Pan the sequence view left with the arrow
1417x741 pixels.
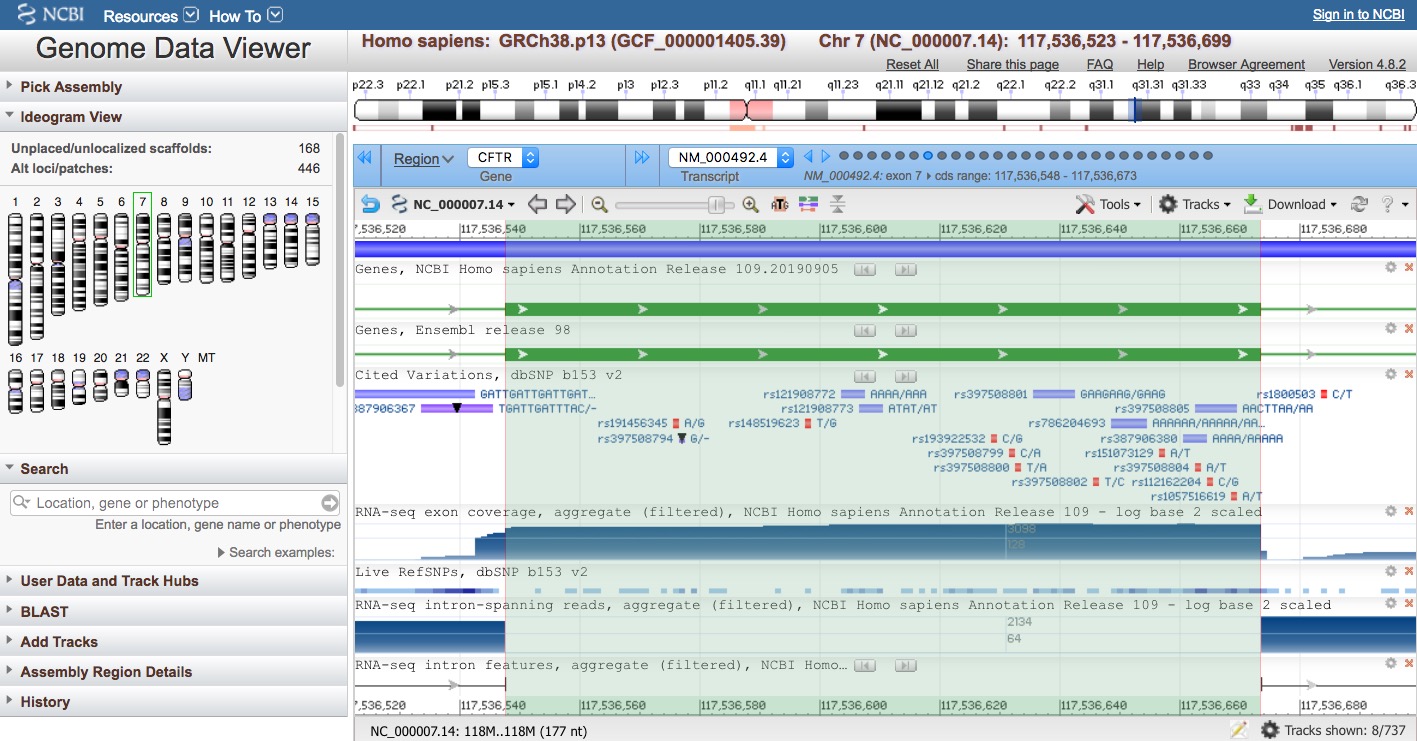[x=538, y=204]
